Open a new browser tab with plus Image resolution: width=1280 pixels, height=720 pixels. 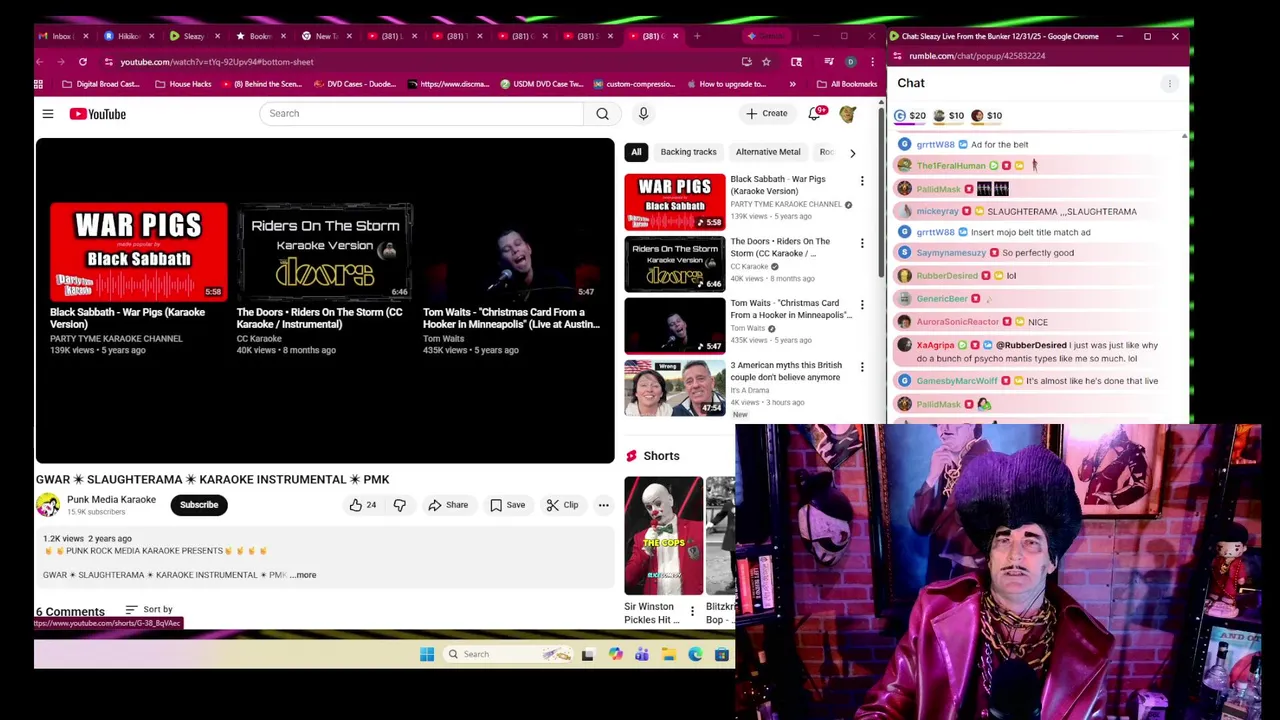697,36
